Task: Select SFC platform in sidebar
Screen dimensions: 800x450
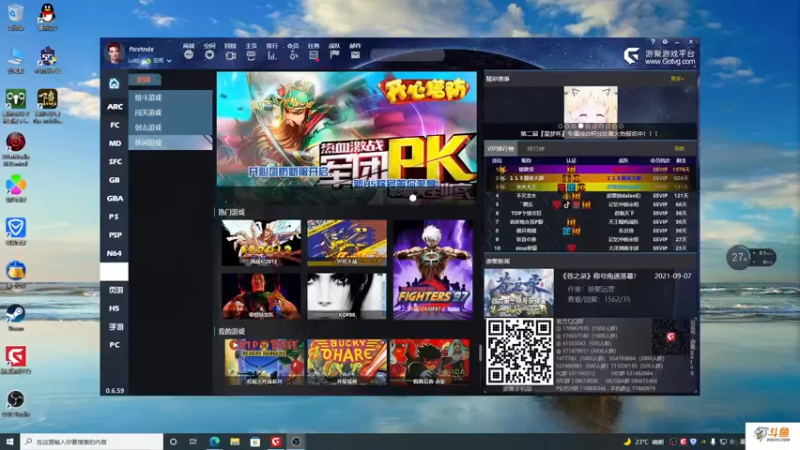Action: [x=115, y=162]
